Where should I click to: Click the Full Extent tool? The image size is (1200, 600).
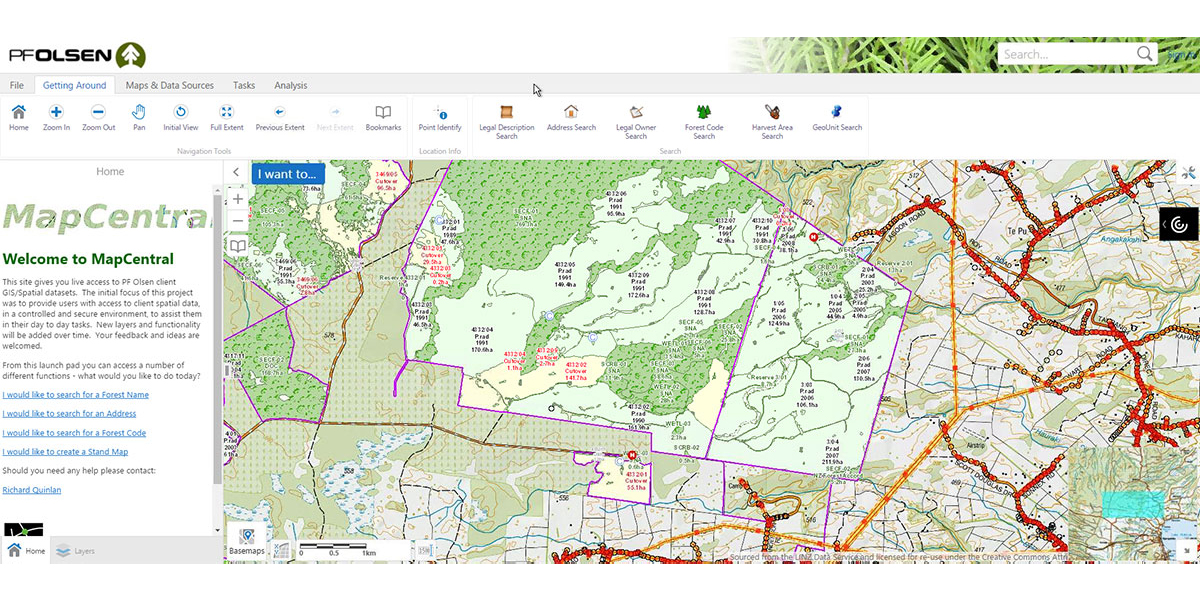point(227,115)
